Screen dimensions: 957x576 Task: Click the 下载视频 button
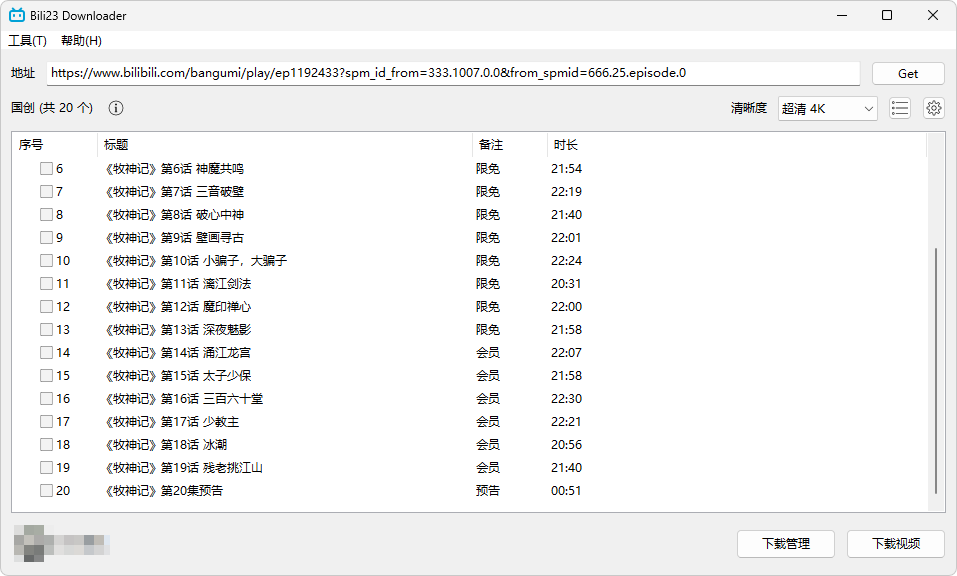896,544
